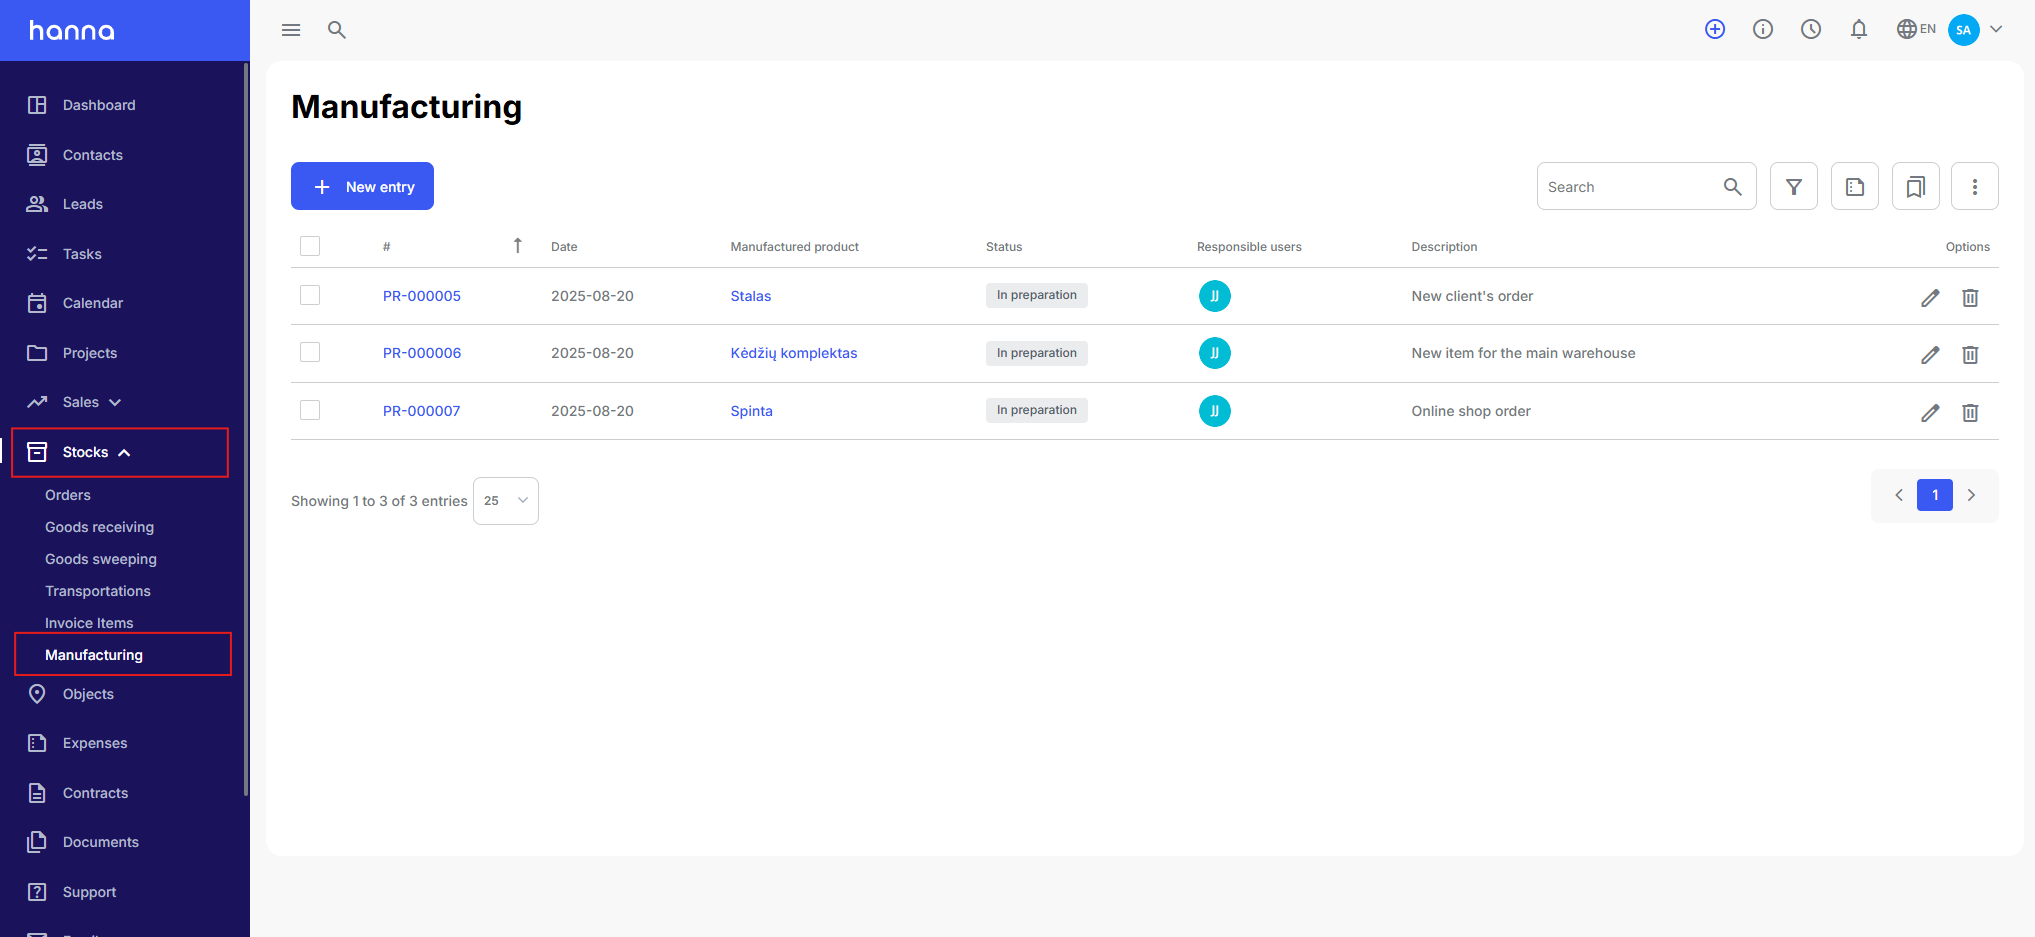Tick the select-all header checkbox
This screenshot has width=2035, height=937.
point(310,246)
